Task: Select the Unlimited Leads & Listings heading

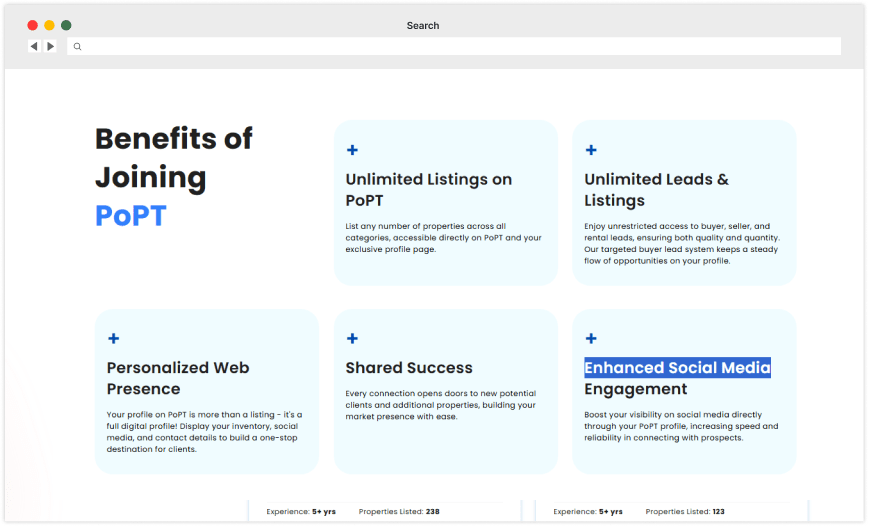Action: (656, 190)
